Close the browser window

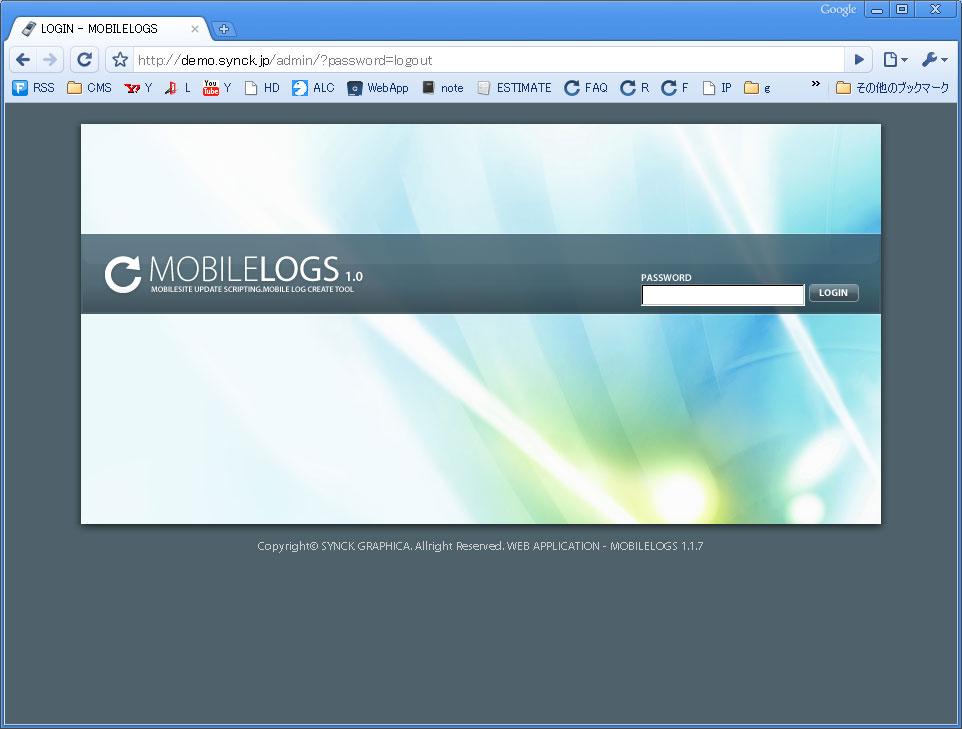[x=936, y=10]
